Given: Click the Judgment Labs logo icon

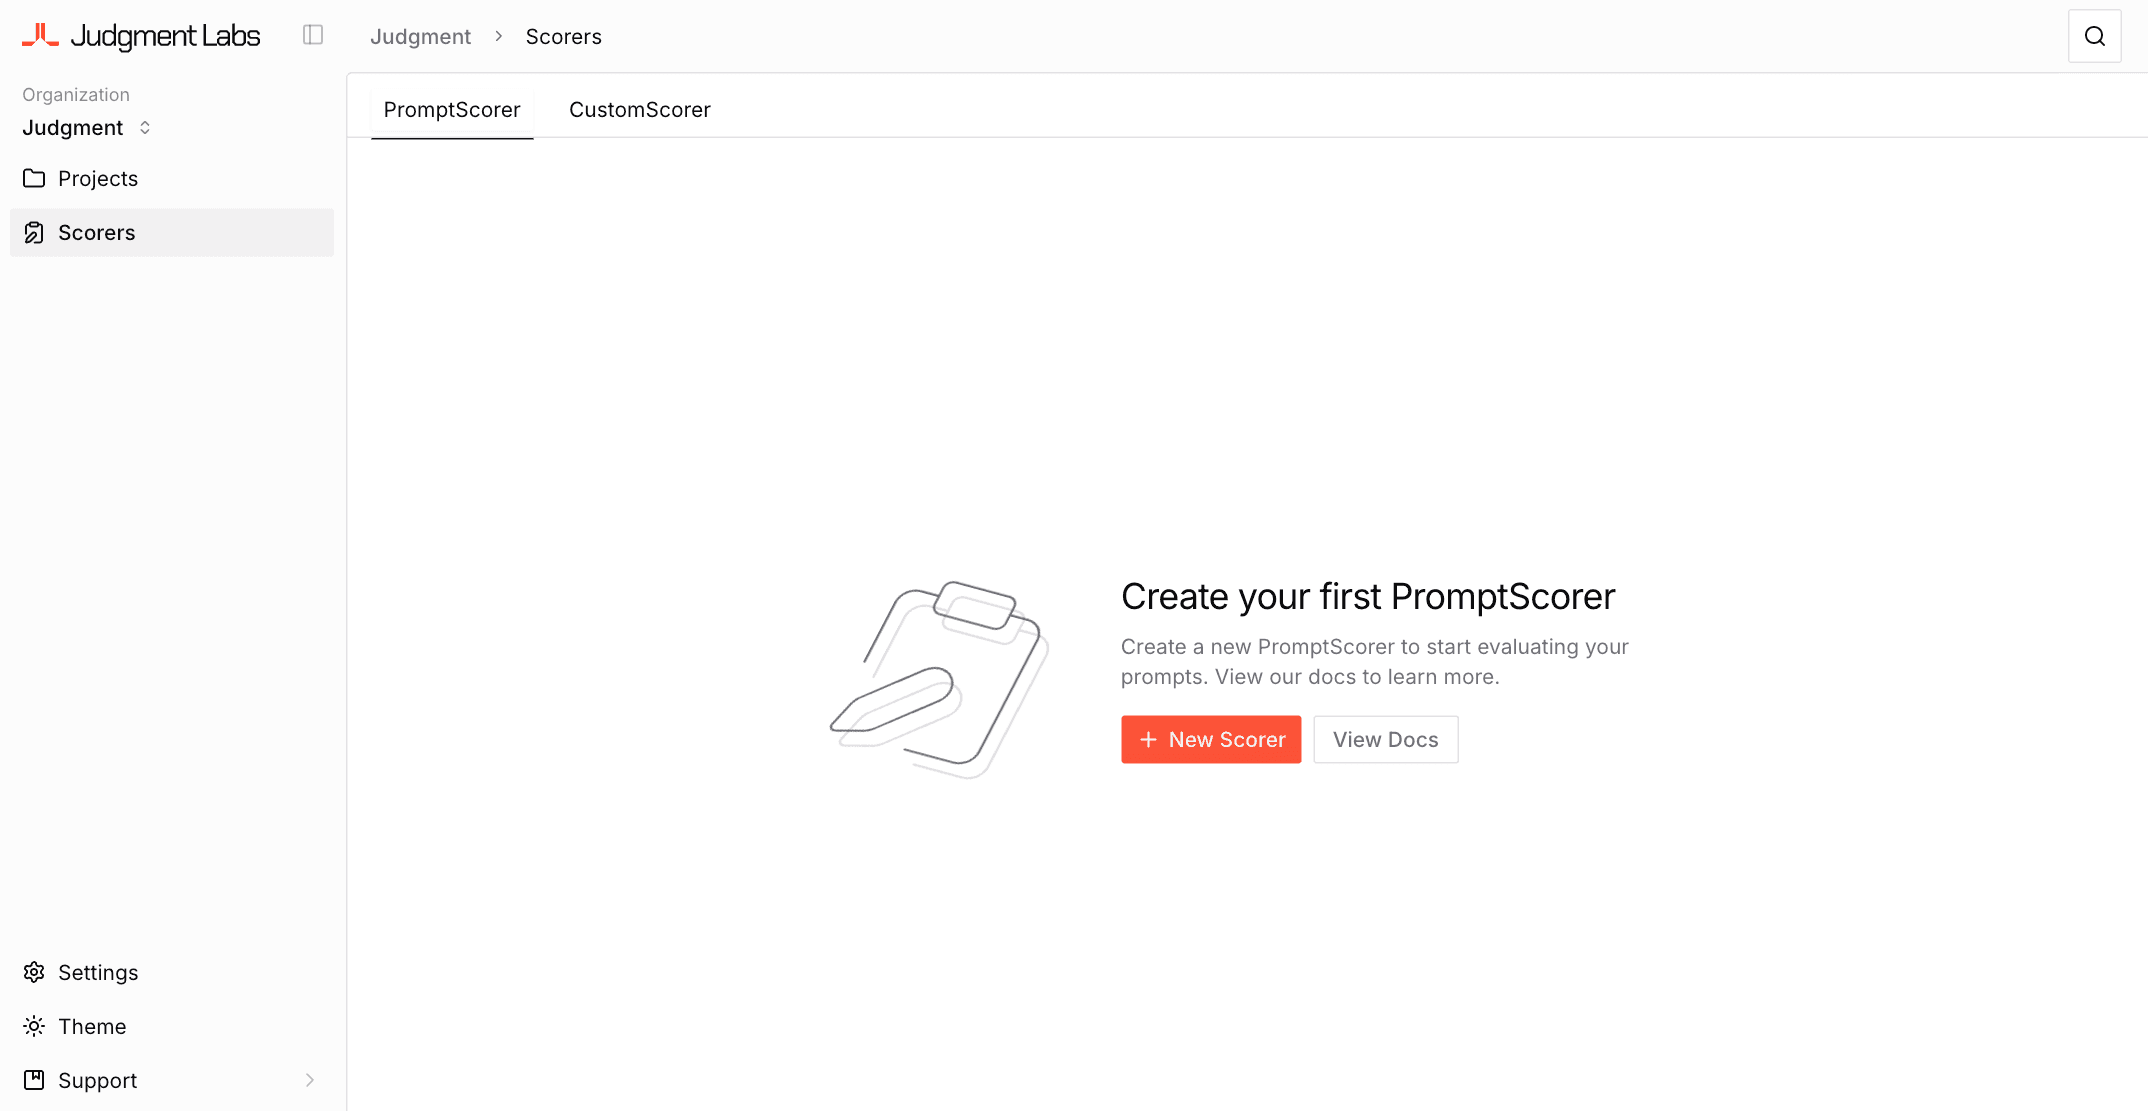Looking at the screenshot, I should pos(40,36).
